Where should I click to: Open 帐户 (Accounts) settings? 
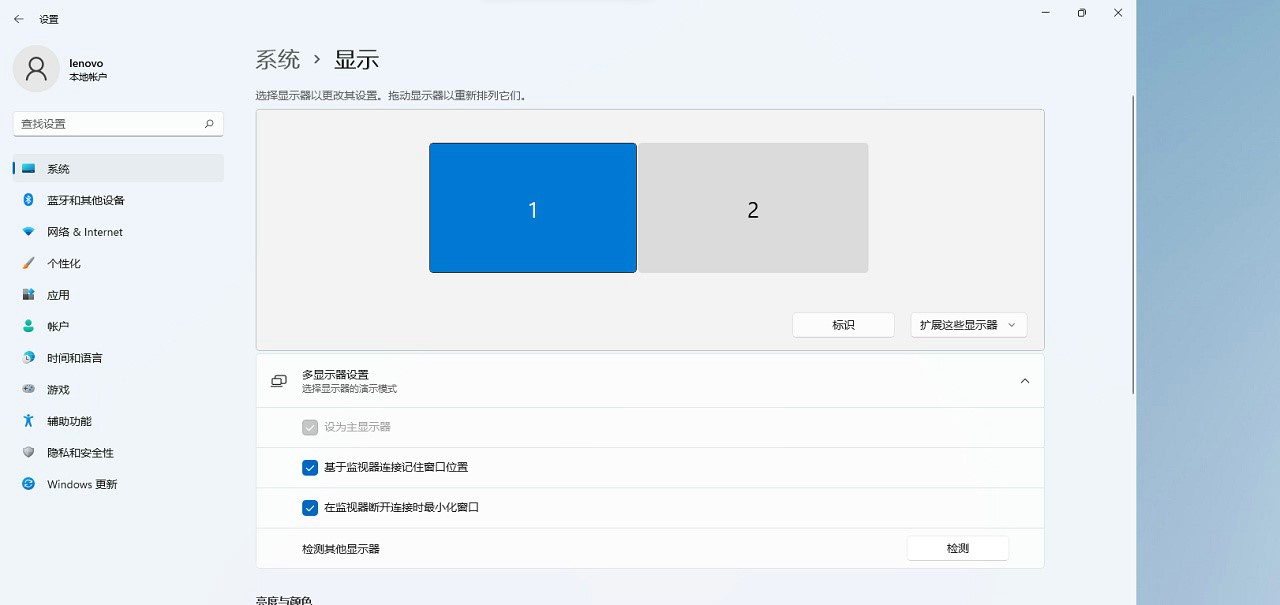pos(58,325)
